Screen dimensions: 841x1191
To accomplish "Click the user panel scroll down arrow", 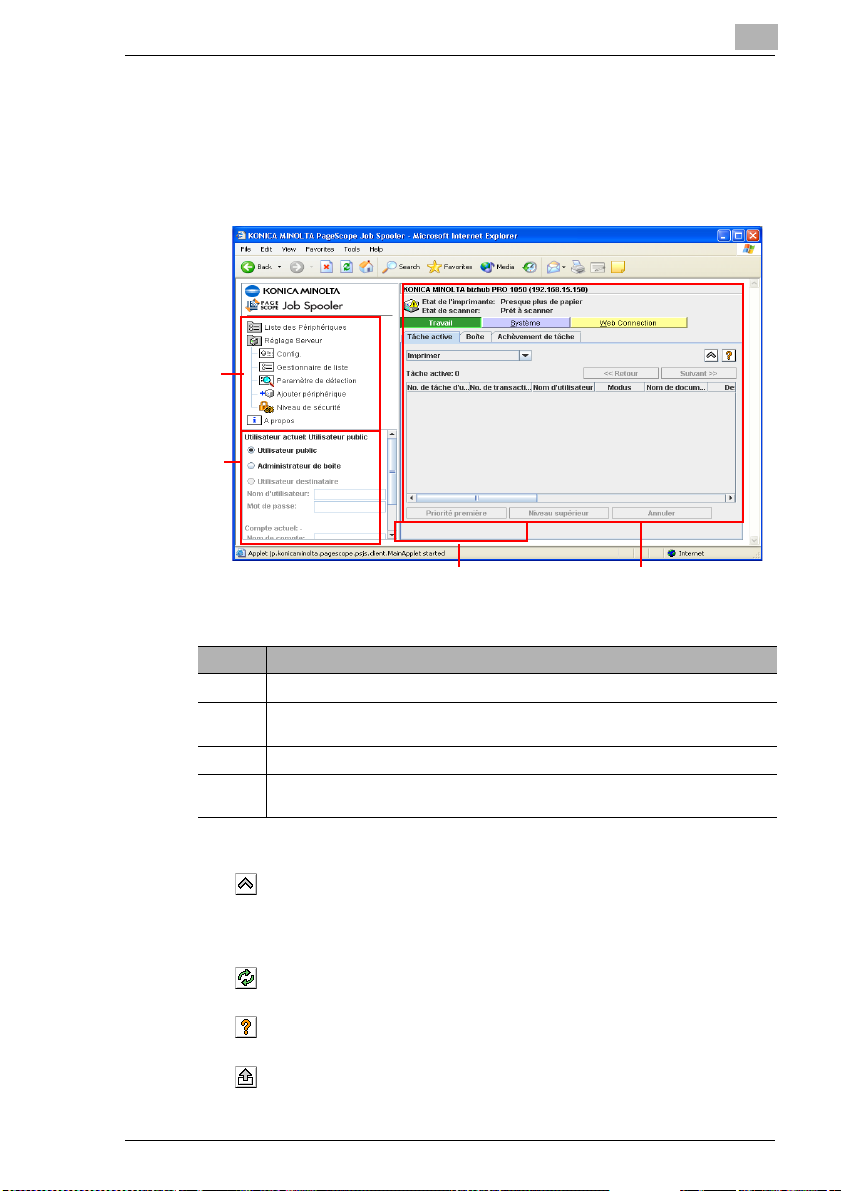I will (x=392, y=536).
